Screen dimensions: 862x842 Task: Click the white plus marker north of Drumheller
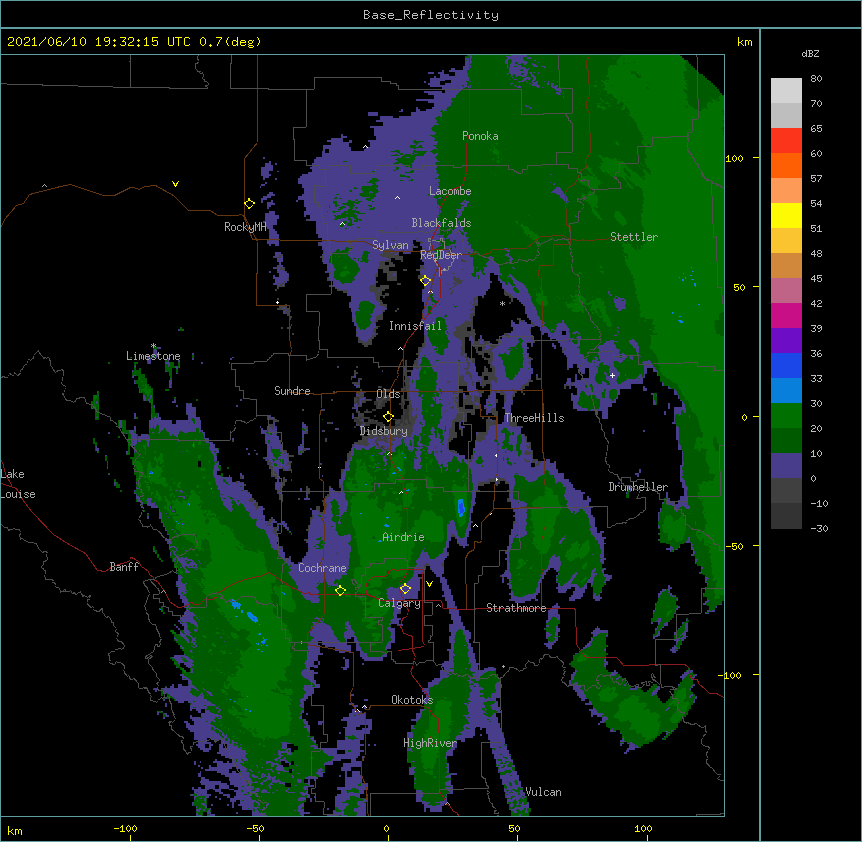(612, 375)
